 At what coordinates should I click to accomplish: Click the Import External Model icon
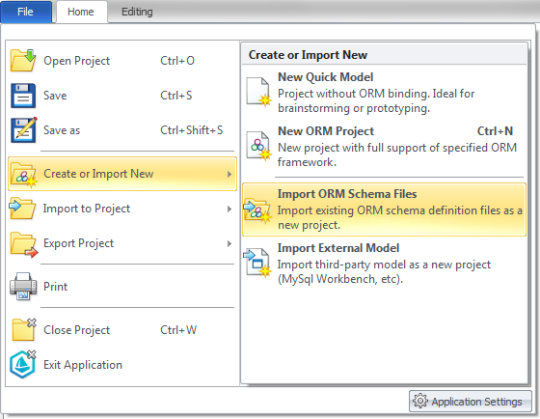point(257,263)
